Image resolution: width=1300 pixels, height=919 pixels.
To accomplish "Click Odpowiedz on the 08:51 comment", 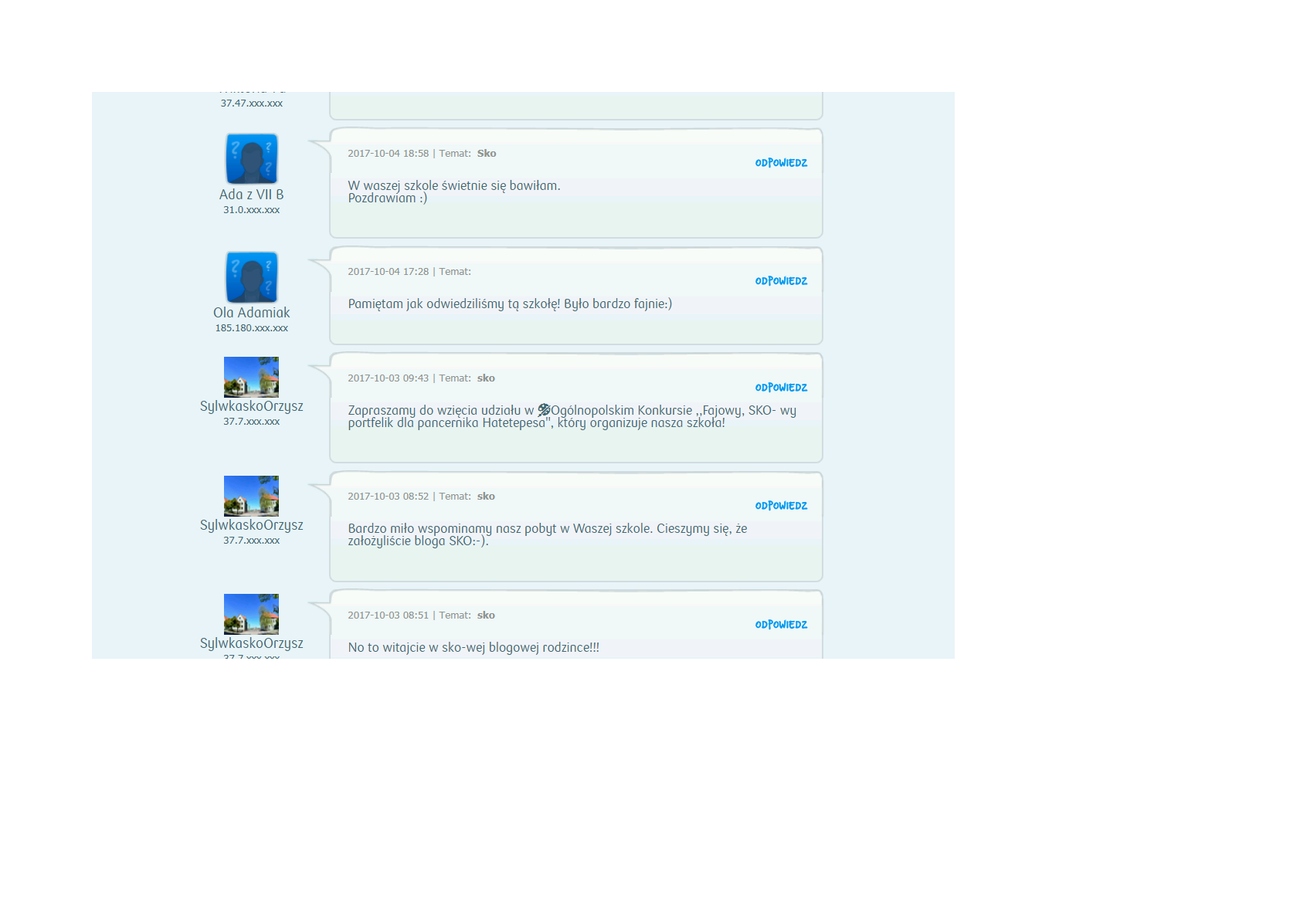I will [x=781, y=624].
